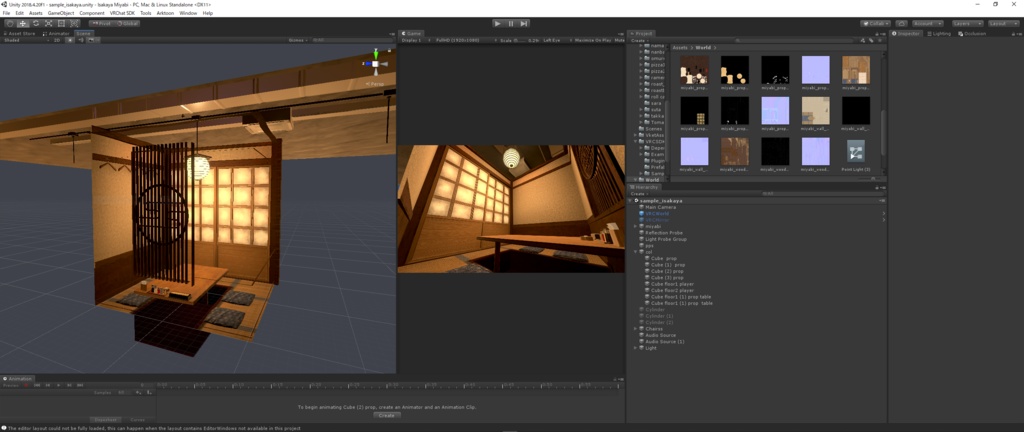Select the Rect transform tool
The width and height of the screenshot is (1024, 432).
(61, 23)
